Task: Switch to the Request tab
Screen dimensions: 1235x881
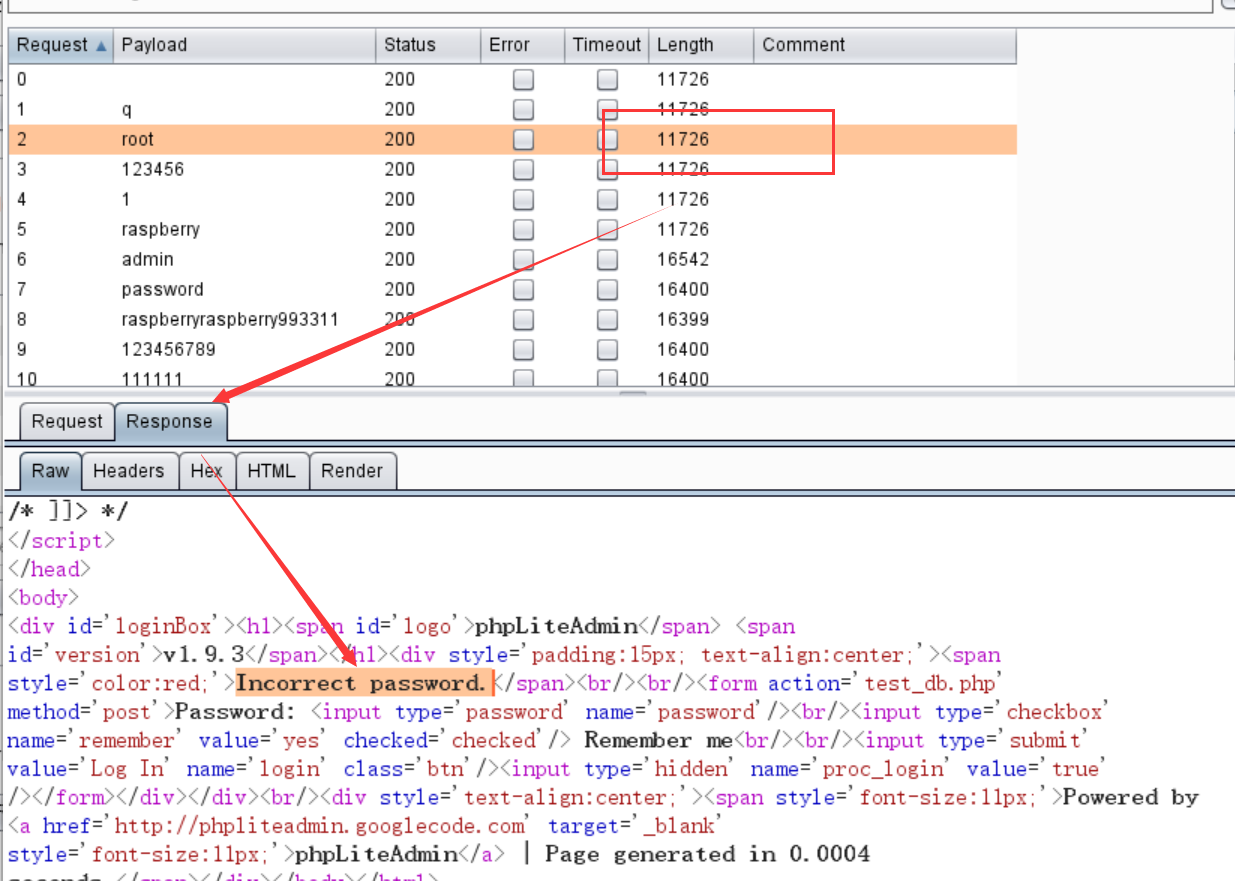Action: click(x=67, y=421)
